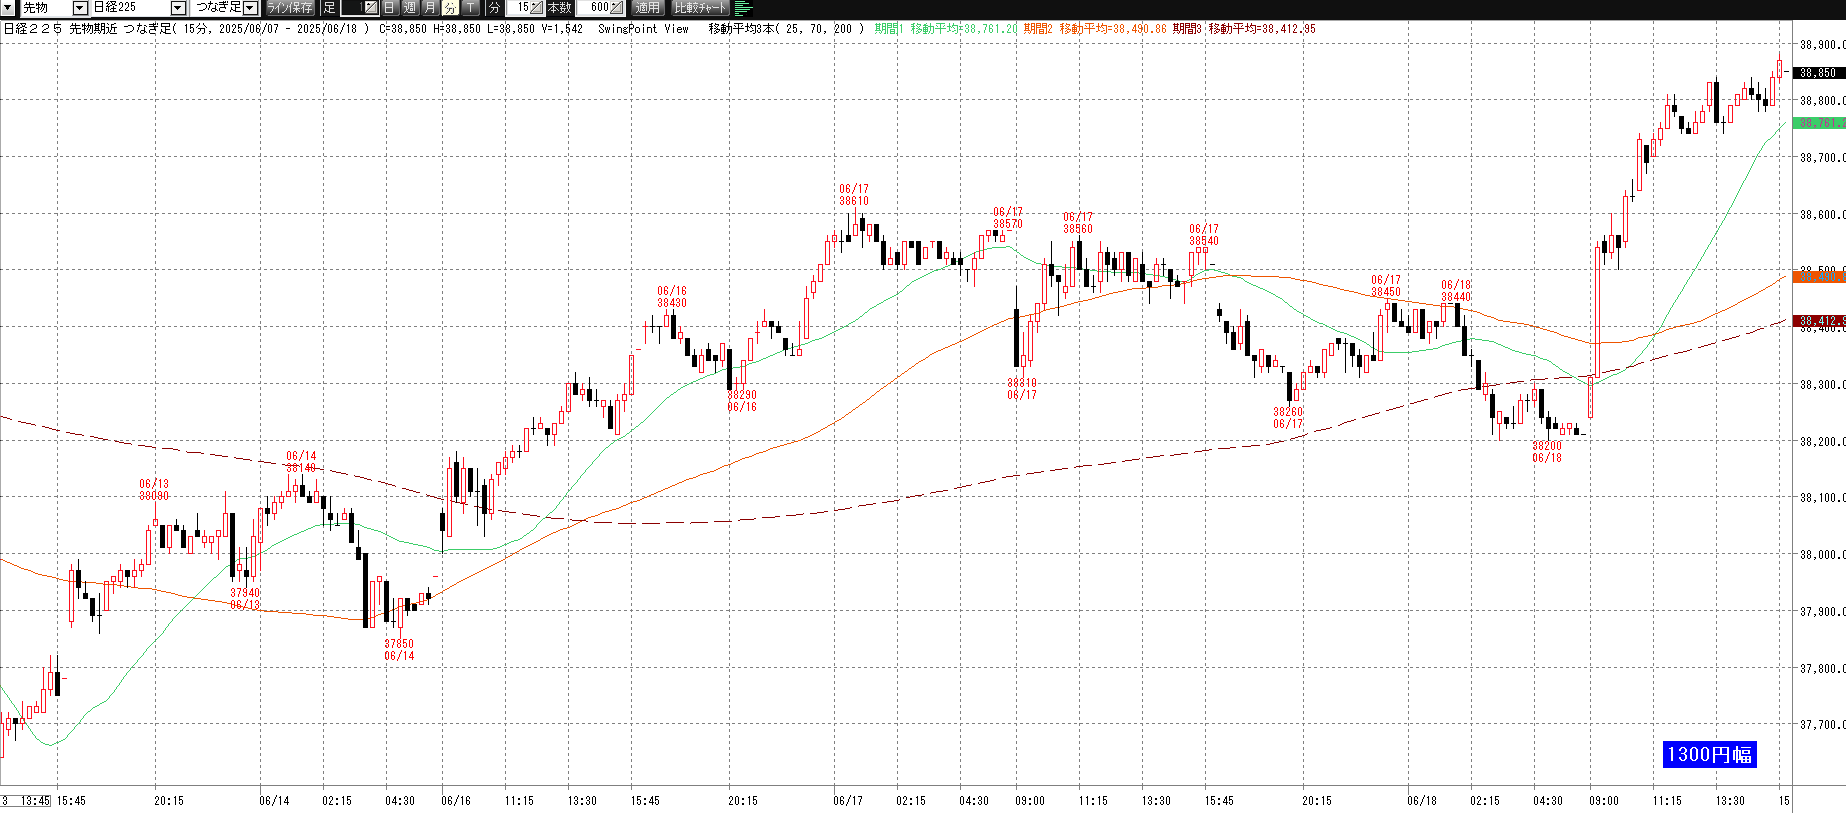Click the blue 1300円幅 label
This screenshot has width=1846, height=813.
[x=1709, y=755]
